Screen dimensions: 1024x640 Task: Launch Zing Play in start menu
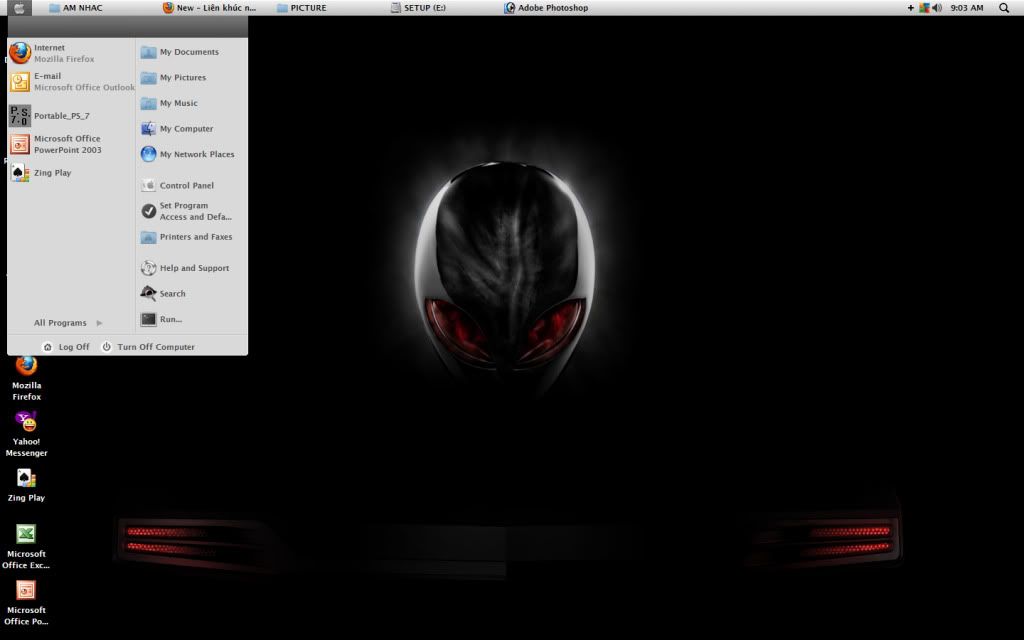pyautogui.click(x=71, y=172)
